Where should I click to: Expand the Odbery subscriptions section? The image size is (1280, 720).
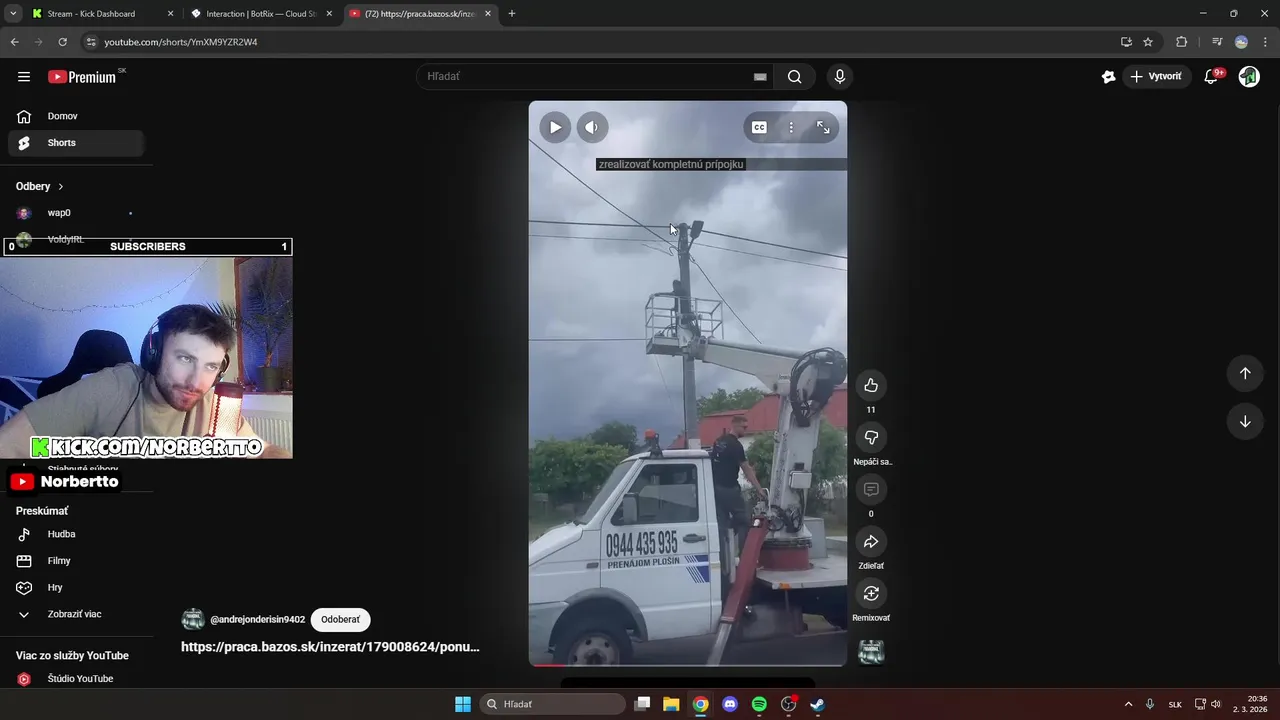(x=40, y=186)
